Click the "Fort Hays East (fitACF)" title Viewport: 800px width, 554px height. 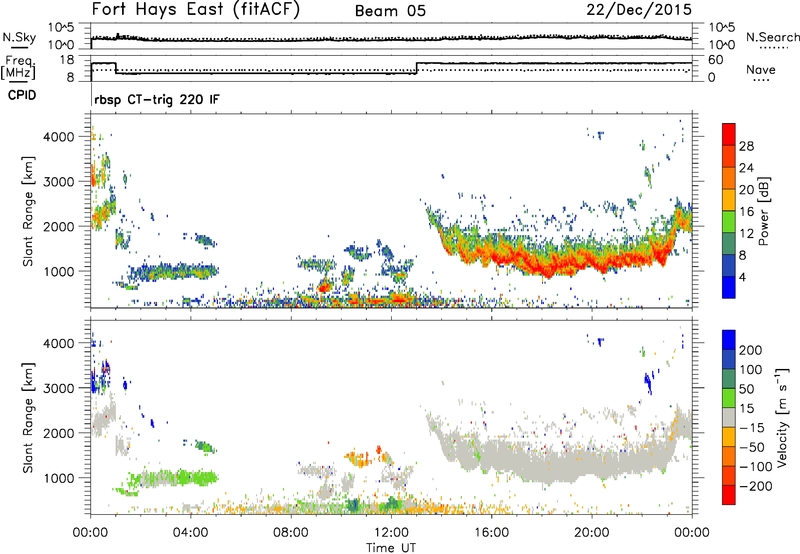point(196,10)
